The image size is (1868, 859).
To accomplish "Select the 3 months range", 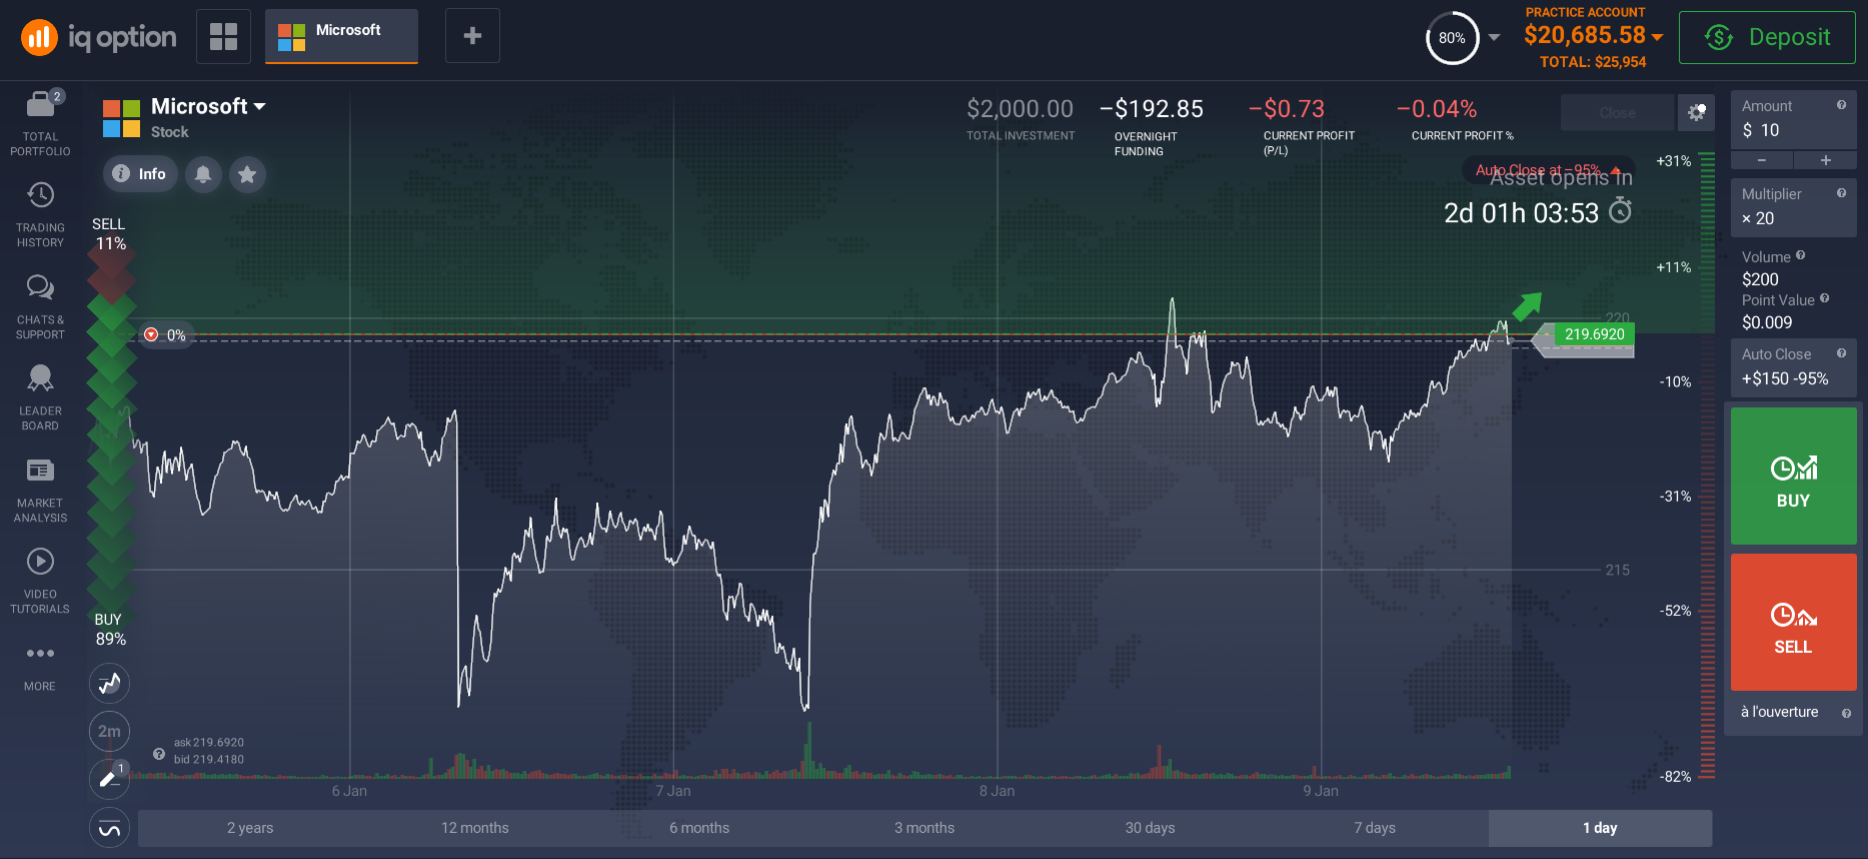I will [925, 828].
